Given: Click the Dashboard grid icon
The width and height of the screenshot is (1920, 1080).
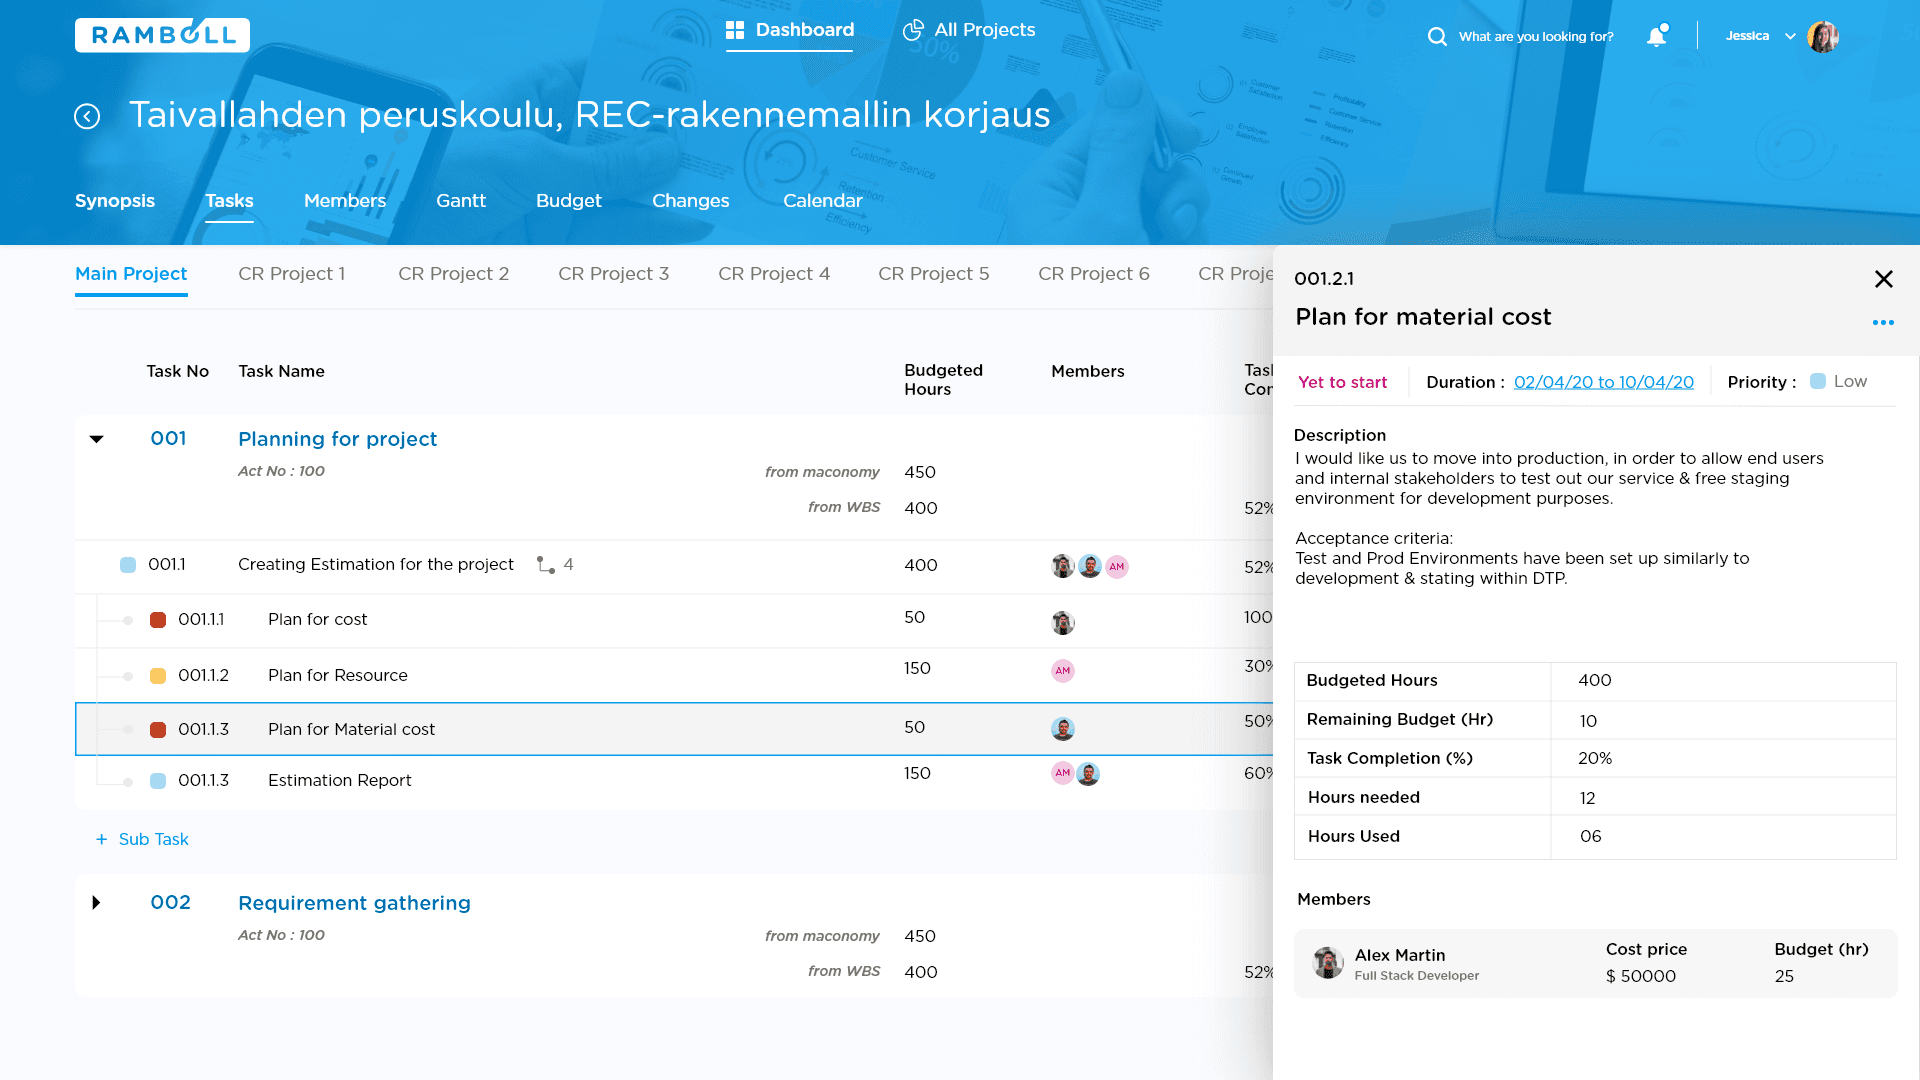Looking at the screenshot, I should tap(735, 30).
